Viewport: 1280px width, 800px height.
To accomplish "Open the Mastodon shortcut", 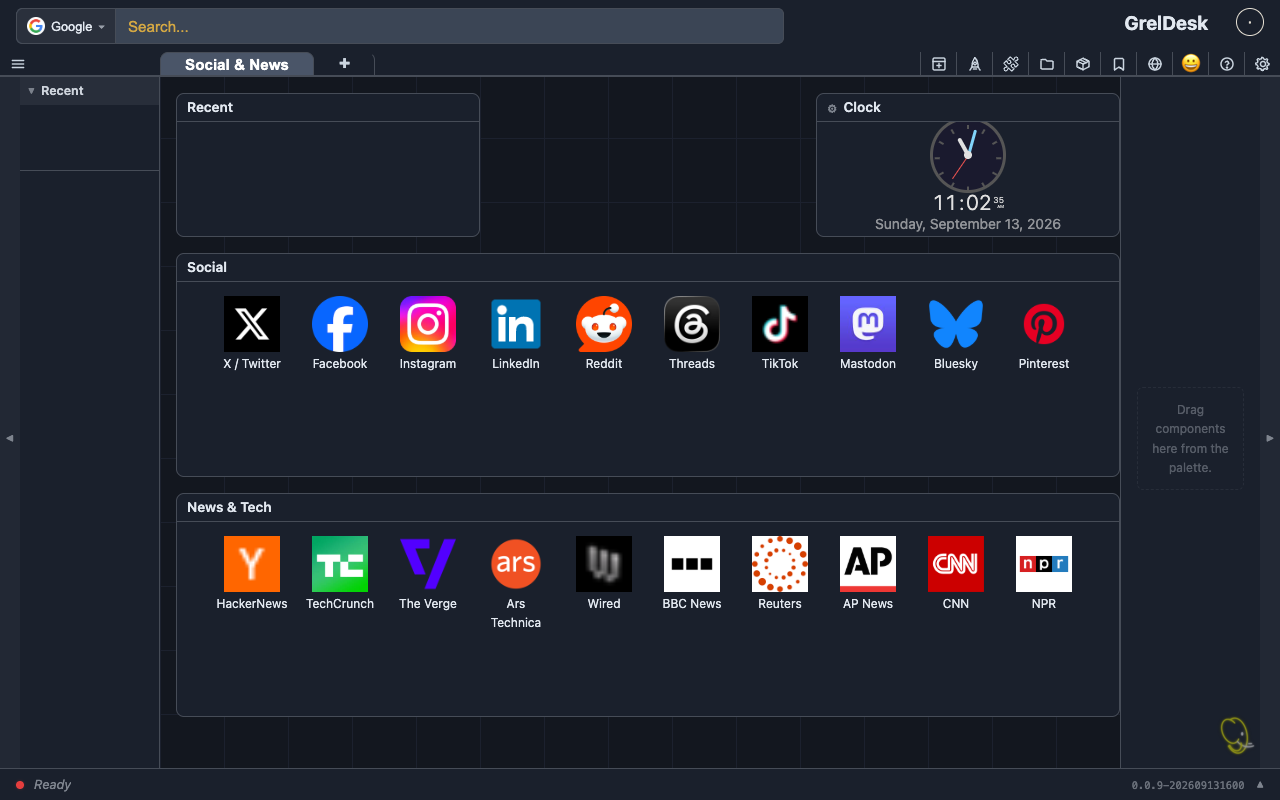I will pos(868,334).
